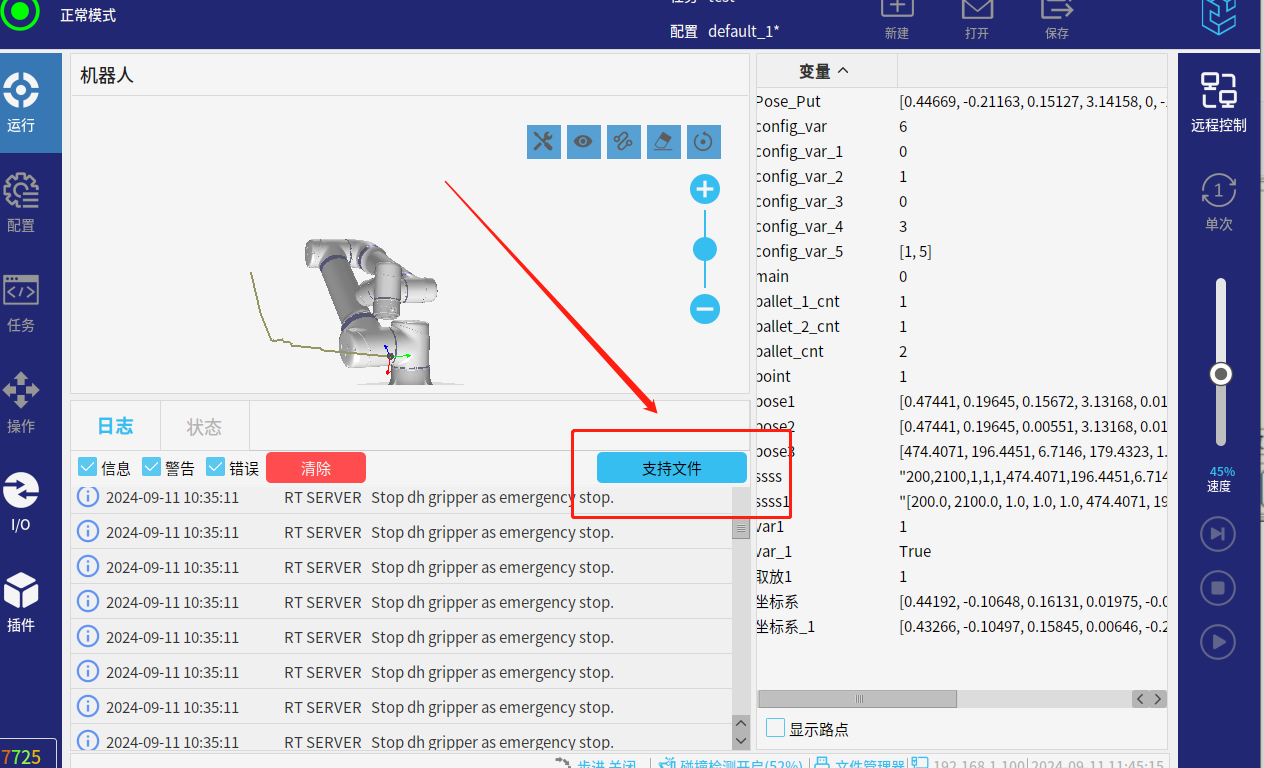The width and height of the screenshot is (1264, 768).
Task: Click the trajectory path icon in 3D view
Action: pyautogui.click(x=624, y=142)
